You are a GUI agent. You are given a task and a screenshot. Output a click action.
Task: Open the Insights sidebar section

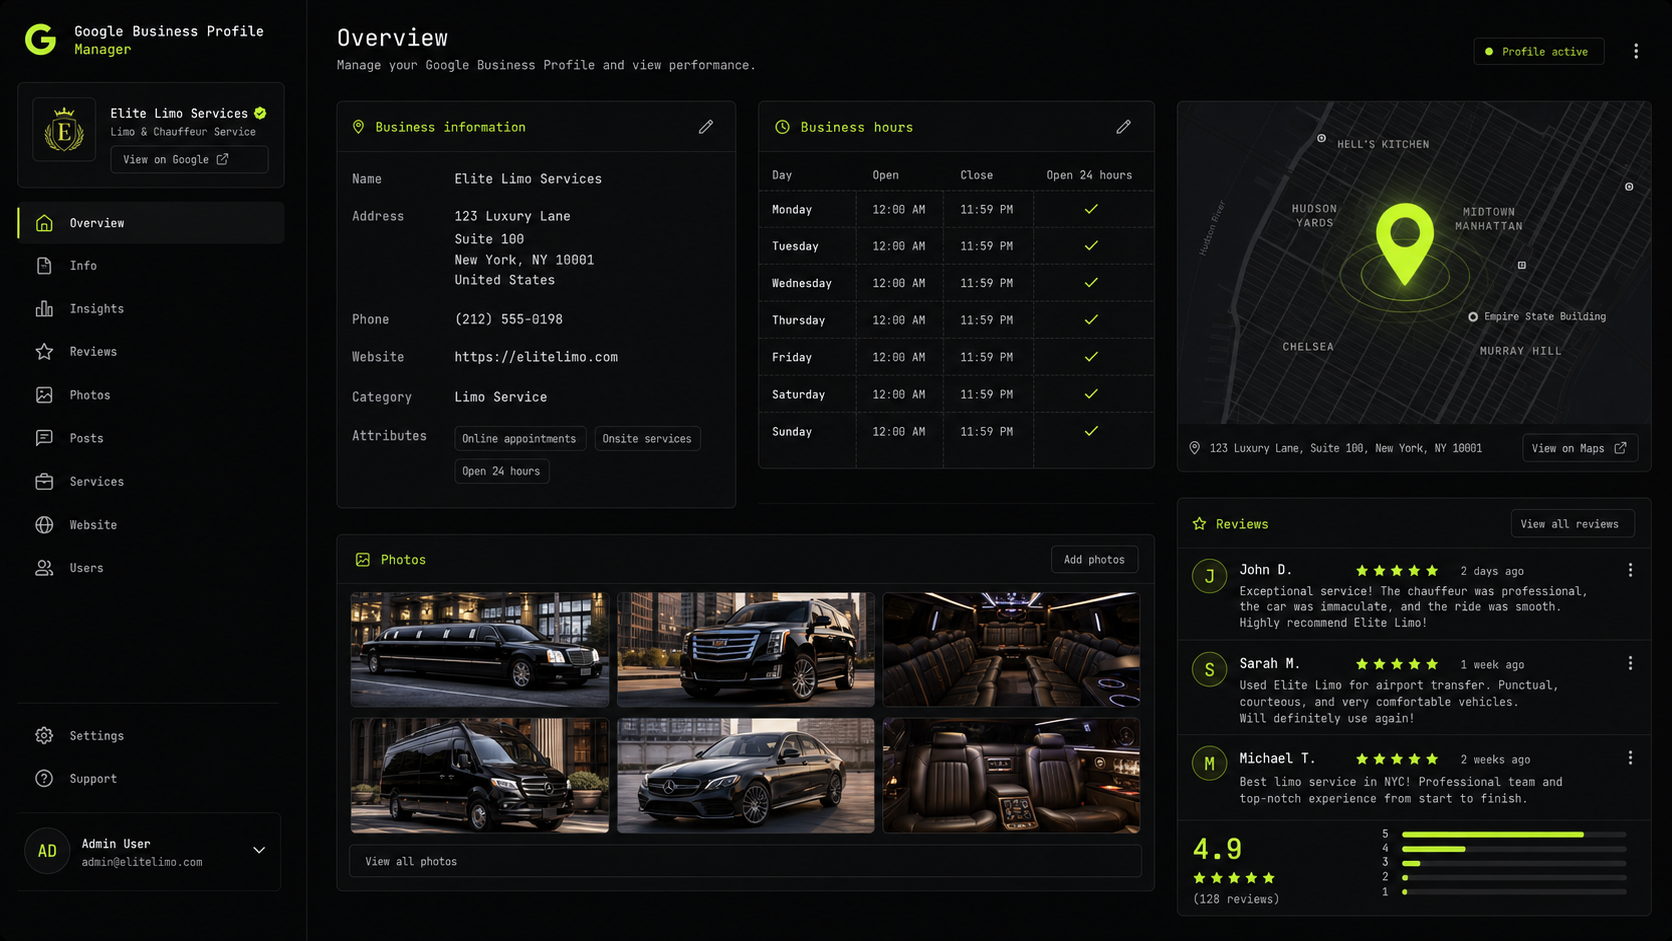pos(151,309)
